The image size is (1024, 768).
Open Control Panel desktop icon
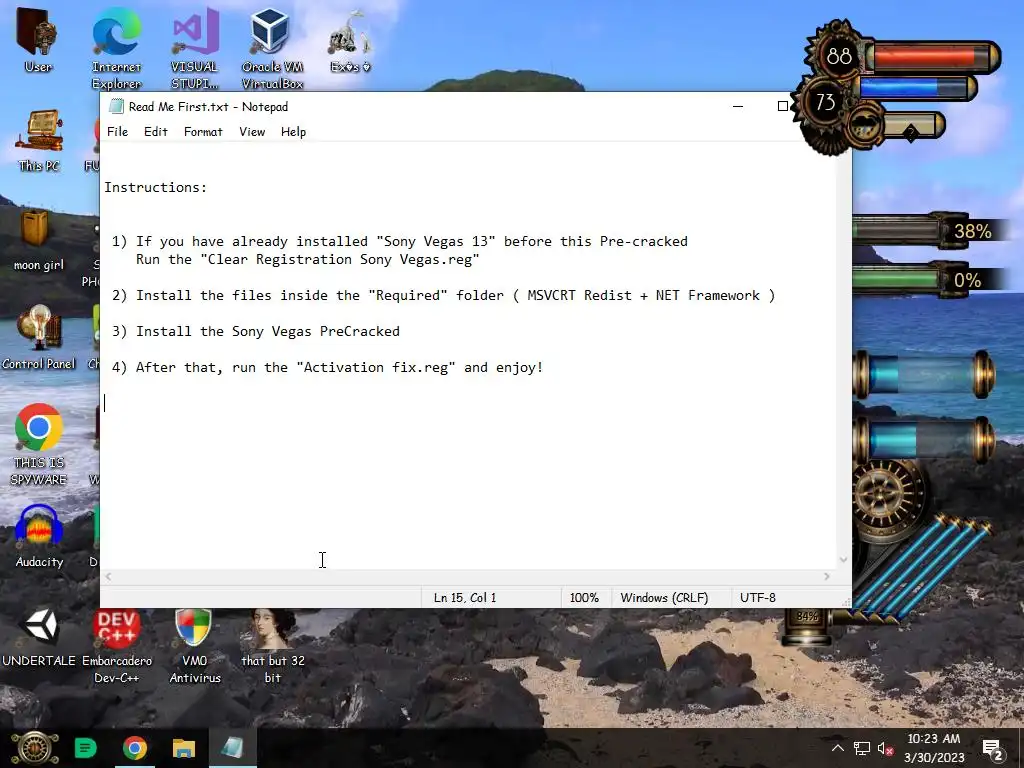click(x=39, y=338)
